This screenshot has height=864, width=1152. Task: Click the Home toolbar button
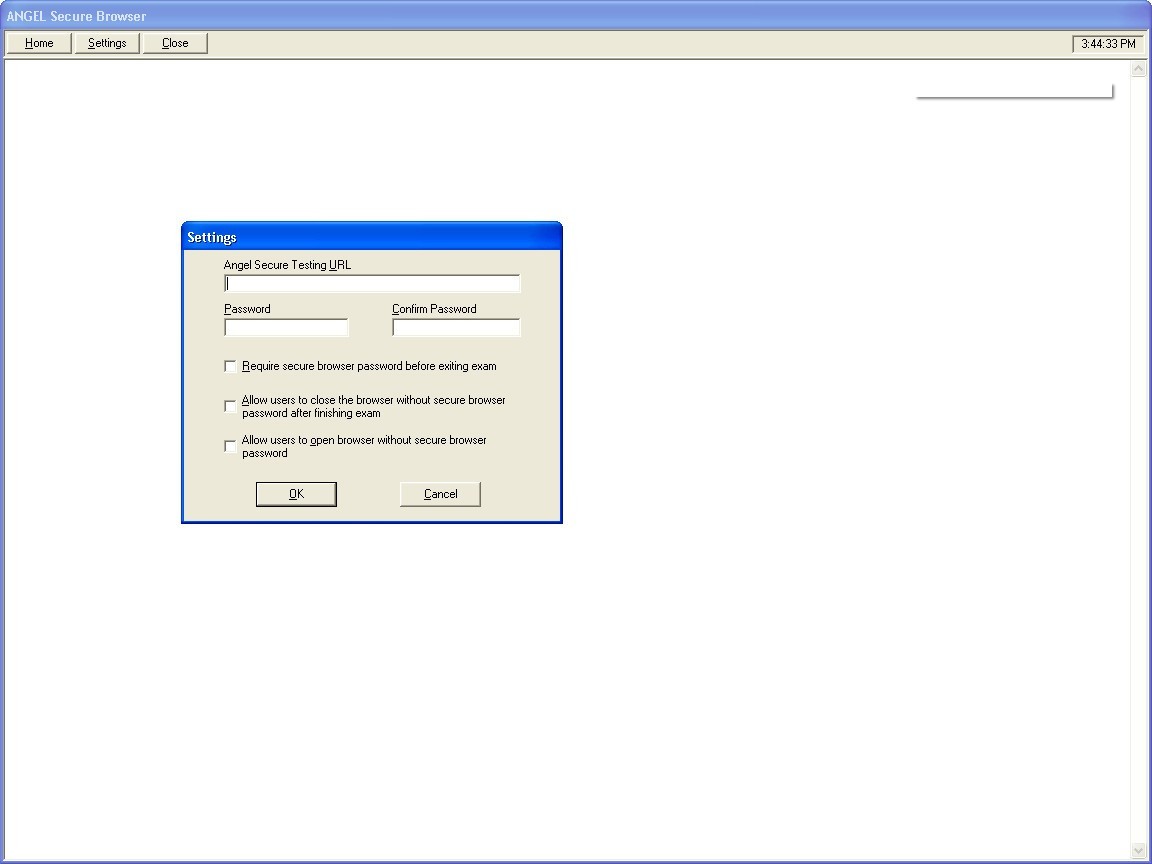38,43
